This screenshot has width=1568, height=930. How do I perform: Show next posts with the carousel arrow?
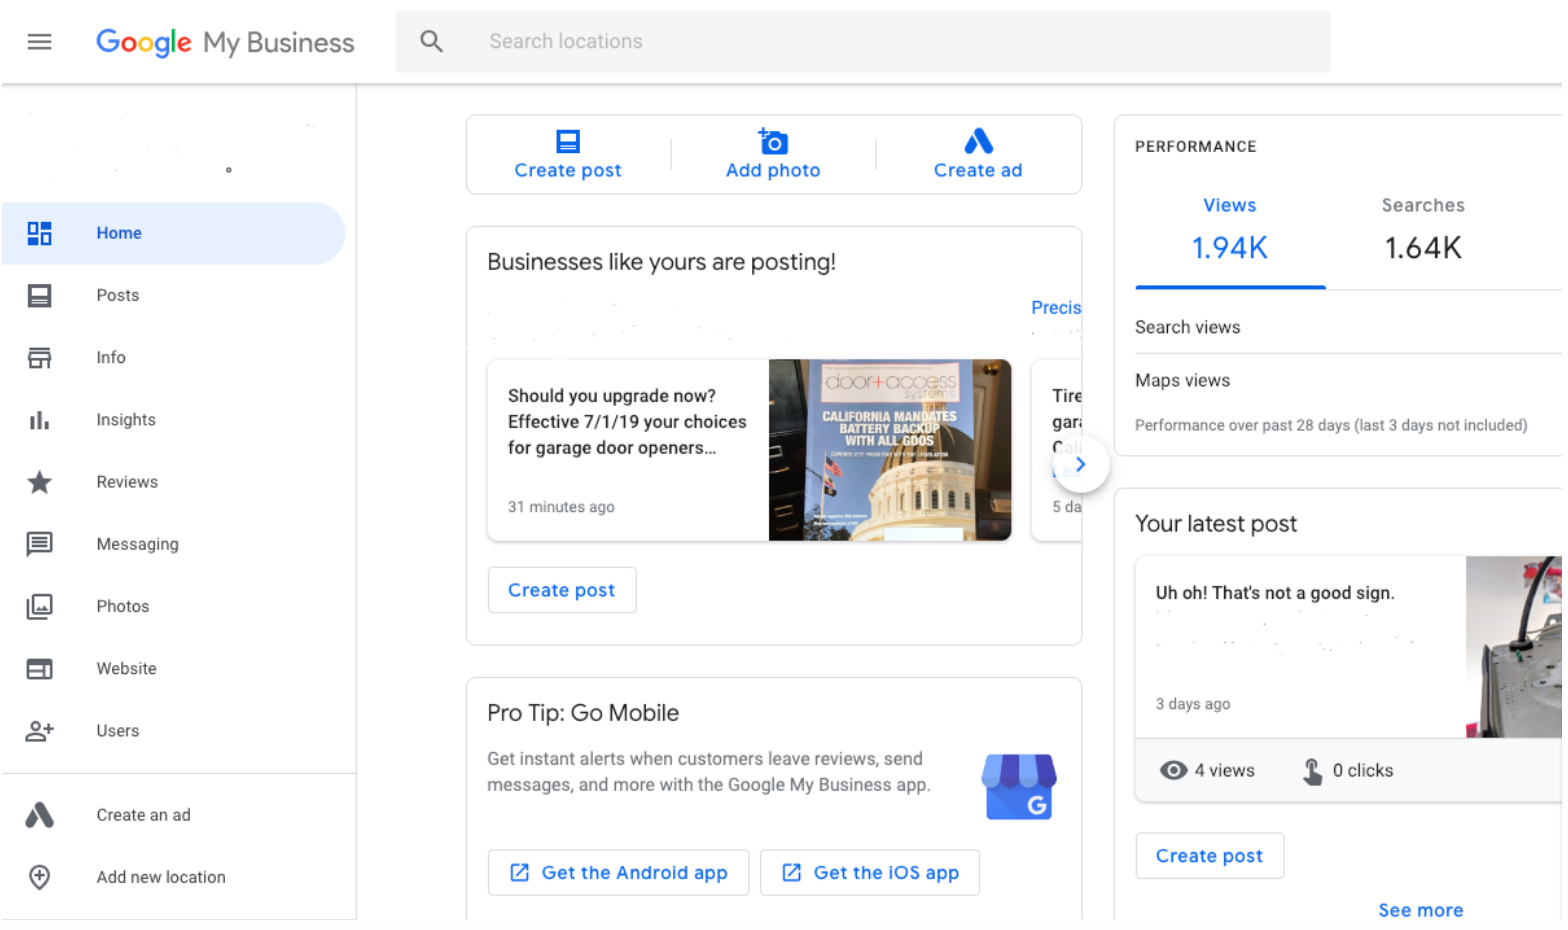(1080, 464)
